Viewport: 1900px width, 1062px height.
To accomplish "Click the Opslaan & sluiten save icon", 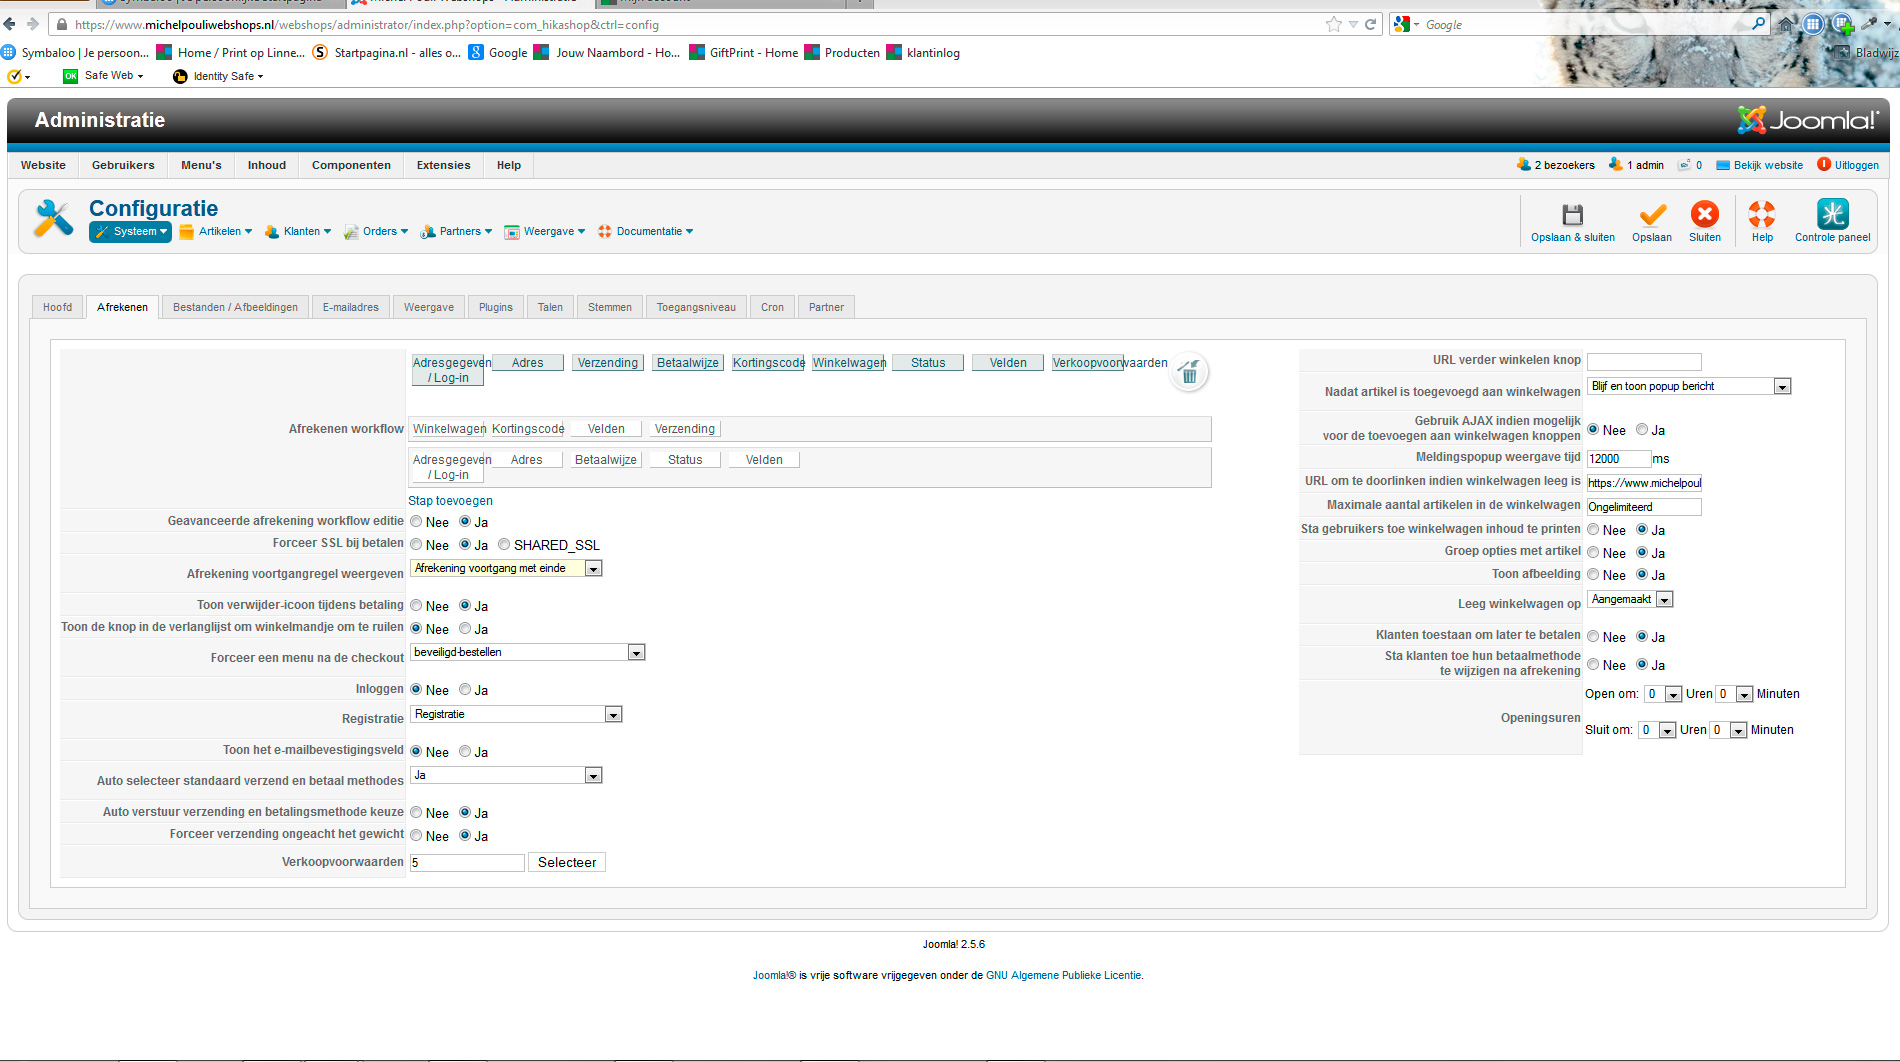I will [x=1572, y=215].
